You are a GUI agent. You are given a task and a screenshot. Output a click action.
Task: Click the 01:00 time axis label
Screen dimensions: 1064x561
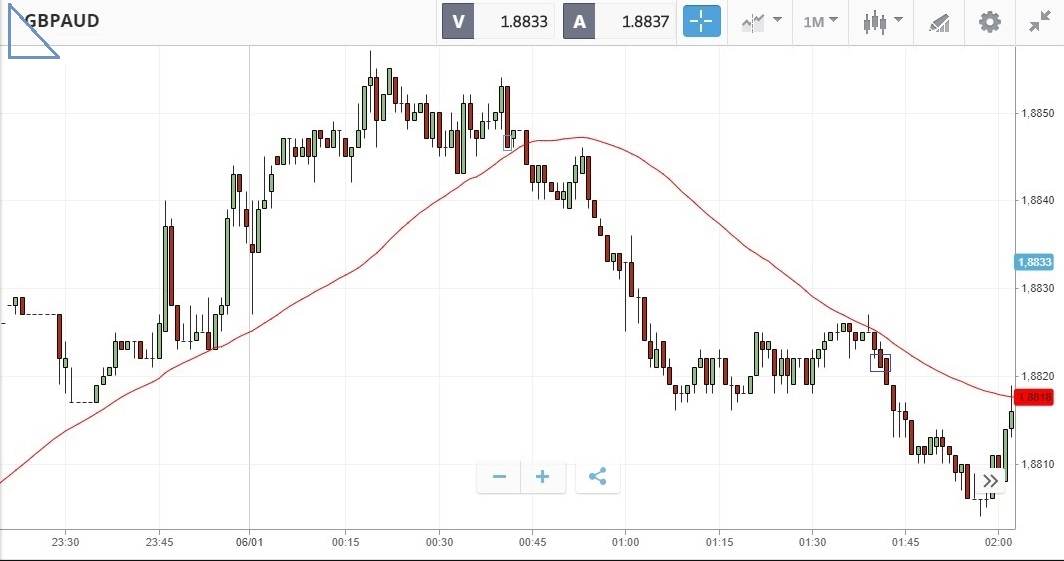[x=624, y=542]
